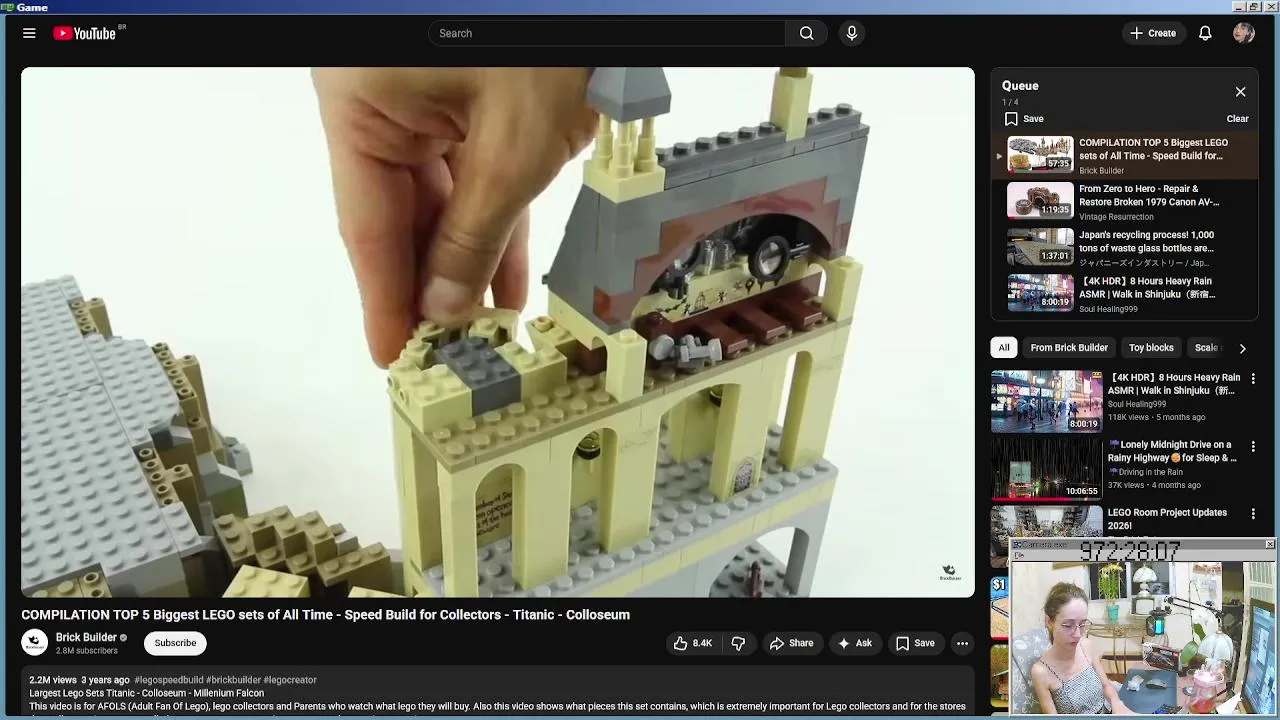Dislike the video
This screenshot has width=1280, height=720.
[738, 643]
